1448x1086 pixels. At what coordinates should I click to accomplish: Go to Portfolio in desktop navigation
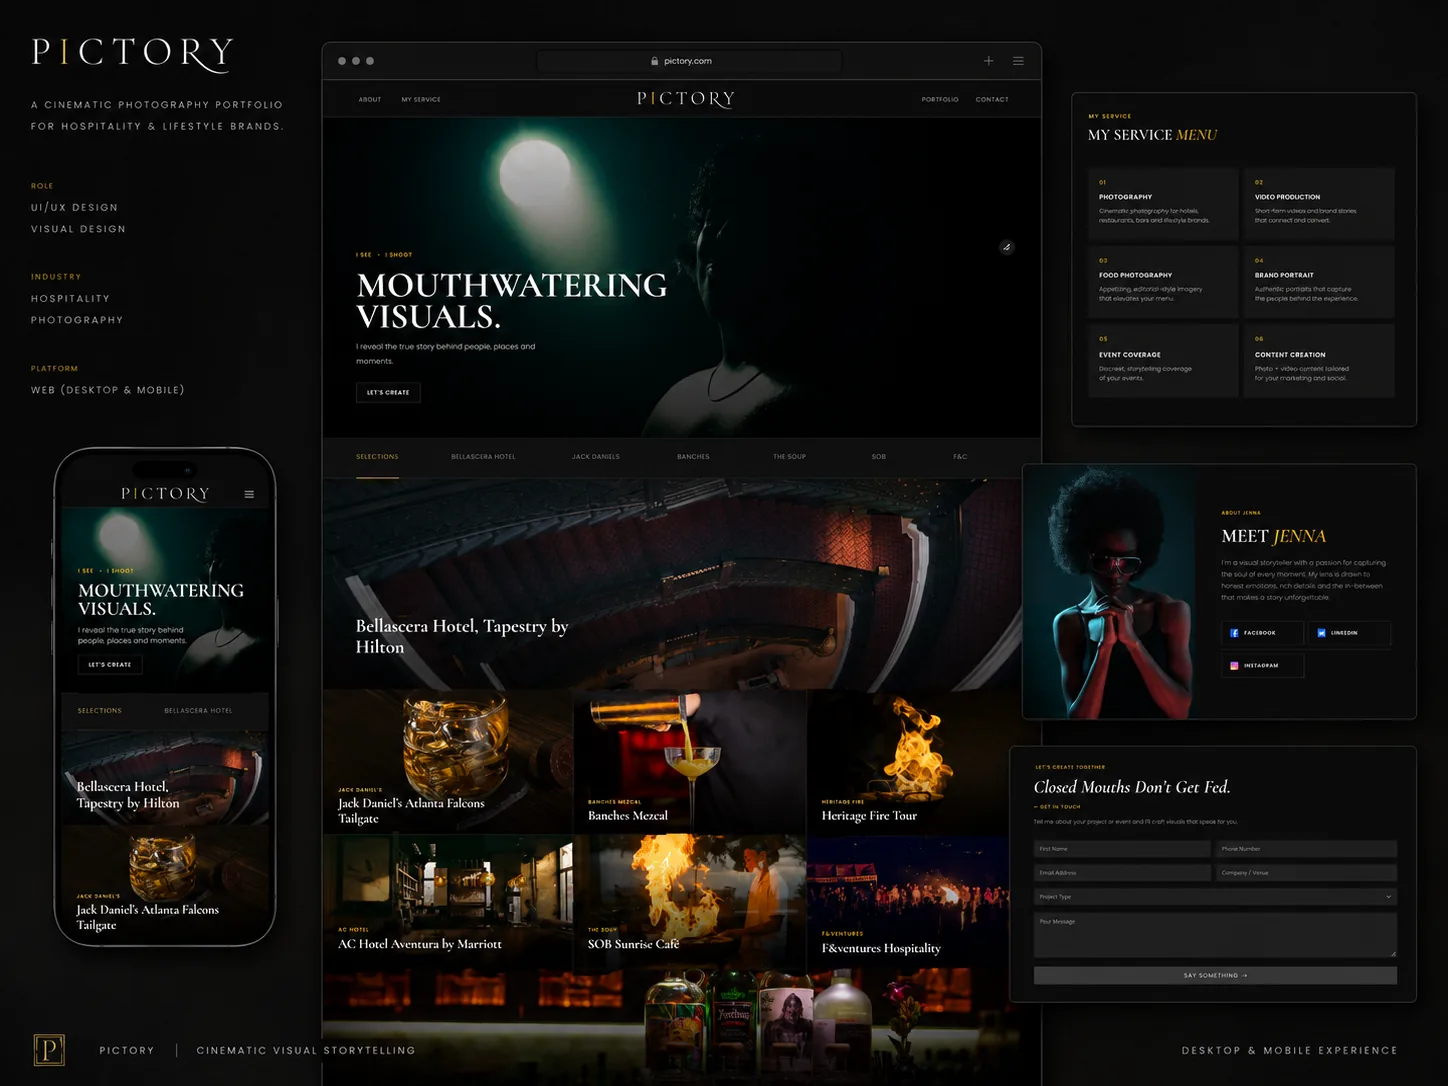pyautogui.click(x=940, y=100)
